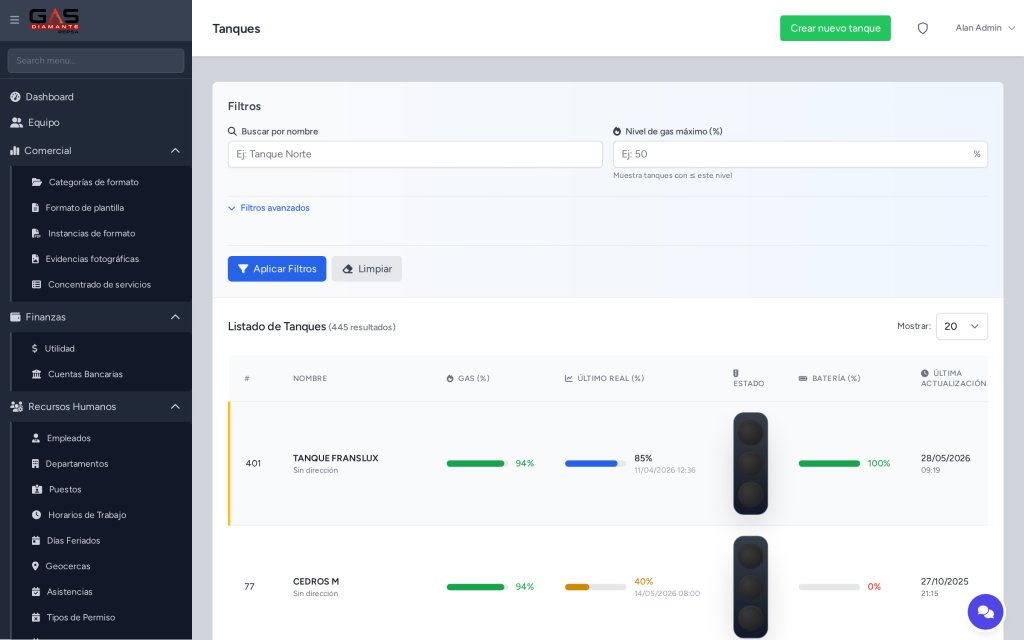Click the ÚLTIMO REAL (%) column header
Screen dimensions: 1024x640
(604, 379)
